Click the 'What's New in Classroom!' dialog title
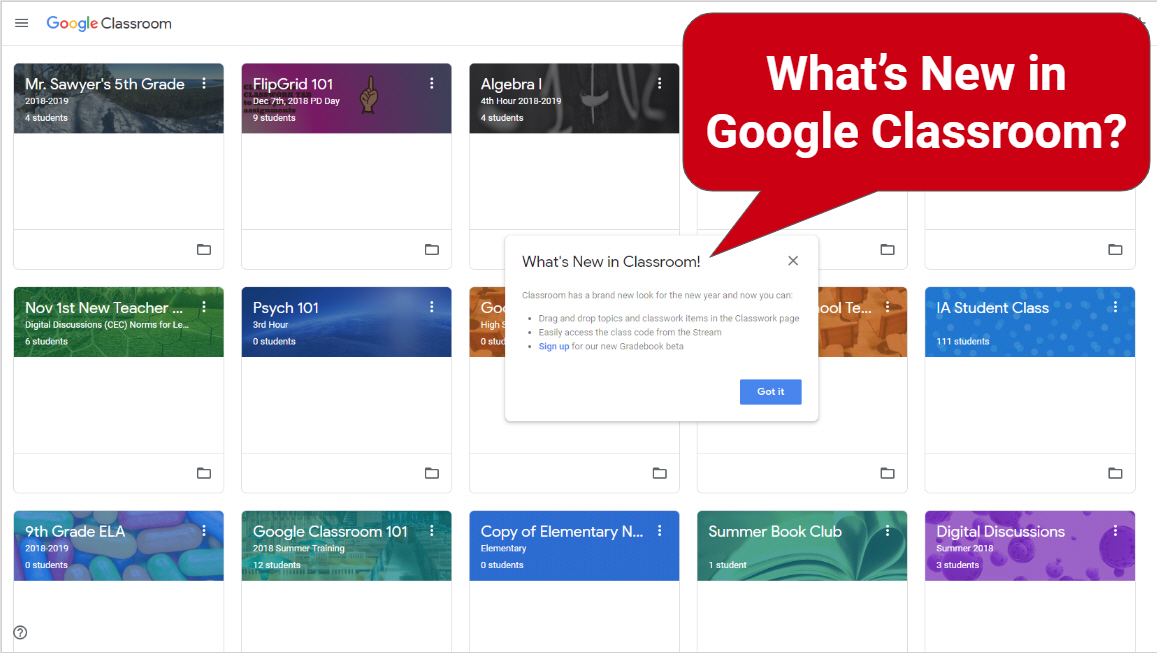The height and width of the screenshot is (653, 1157). tap(611, 262)
